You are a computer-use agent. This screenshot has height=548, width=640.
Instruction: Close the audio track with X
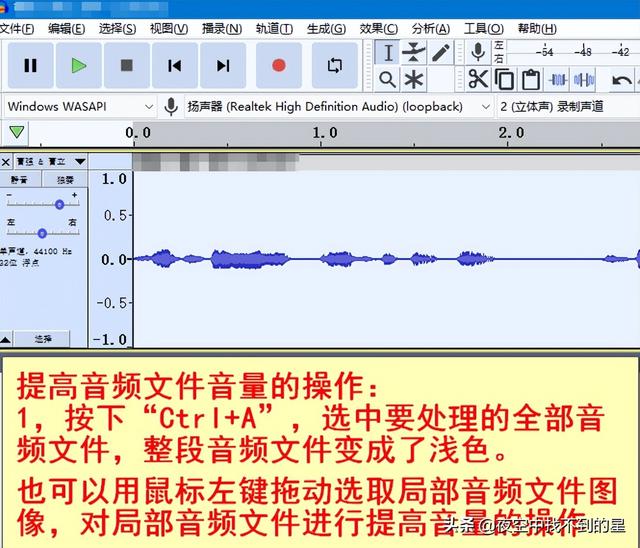(x=6, y=162)
